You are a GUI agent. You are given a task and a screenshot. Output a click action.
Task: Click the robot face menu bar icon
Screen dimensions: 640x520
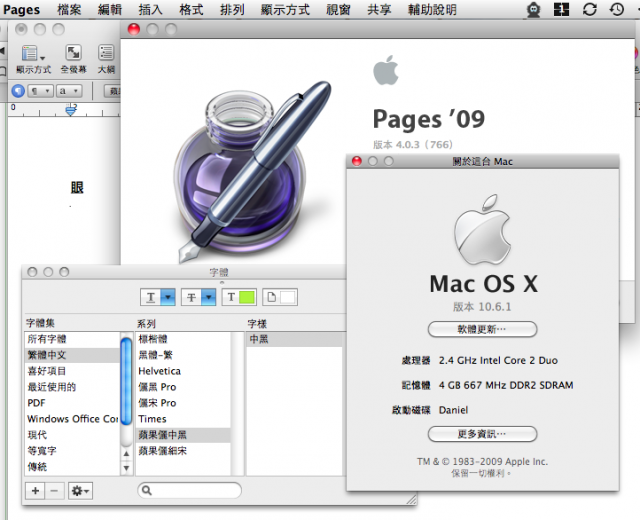click(x=533, y=9)
